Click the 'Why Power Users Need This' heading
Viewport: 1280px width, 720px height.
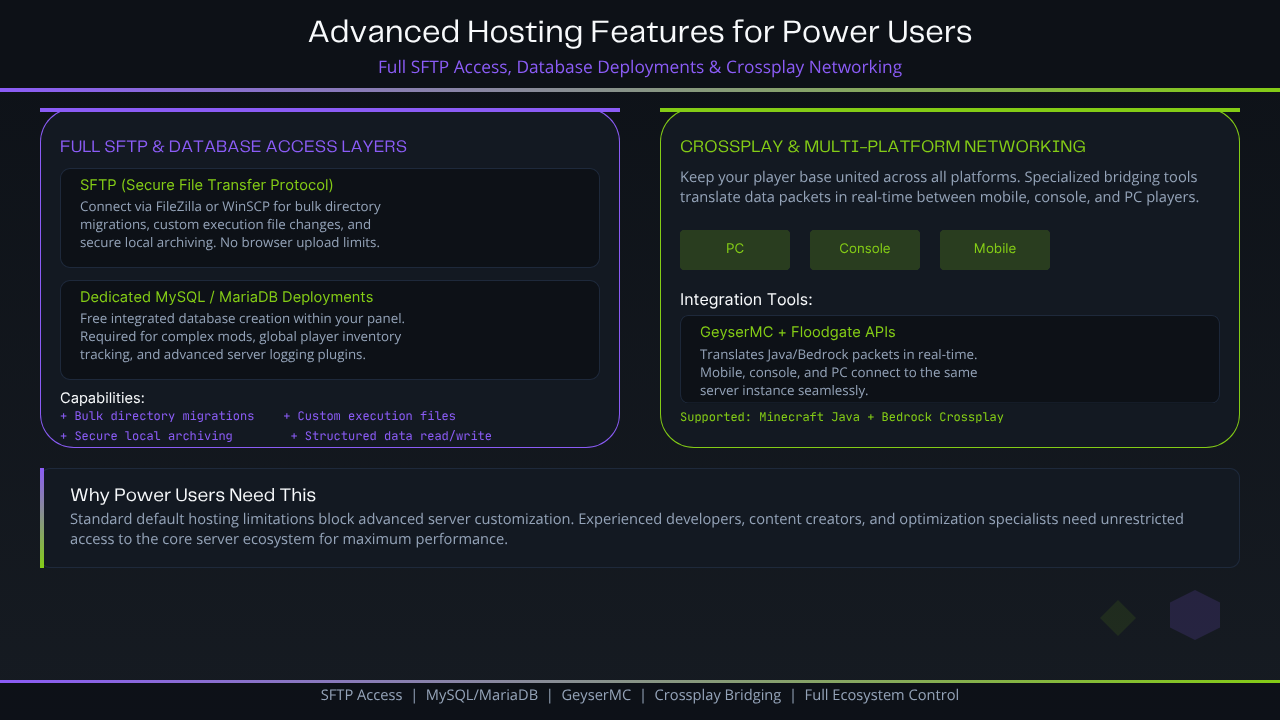[x=193, y=495]
